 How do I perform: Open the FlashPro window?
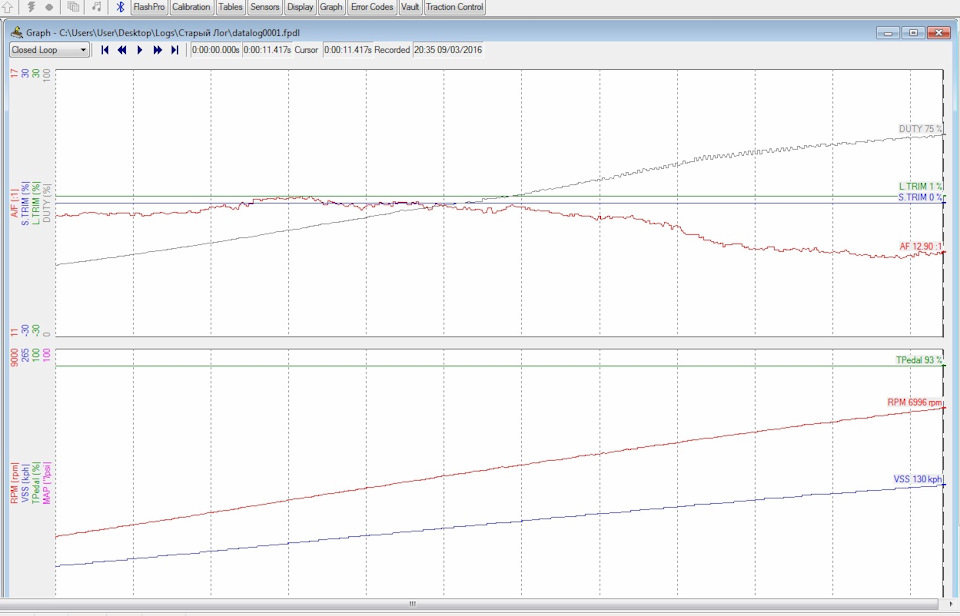click(x=149, y=7)
